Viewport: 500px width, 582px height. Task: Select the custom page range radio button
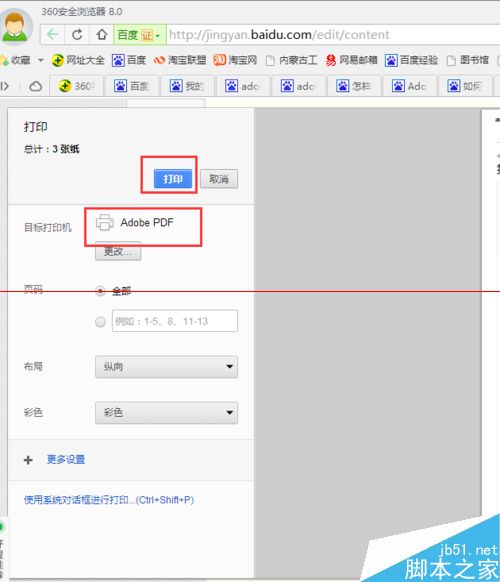(100, 321)
